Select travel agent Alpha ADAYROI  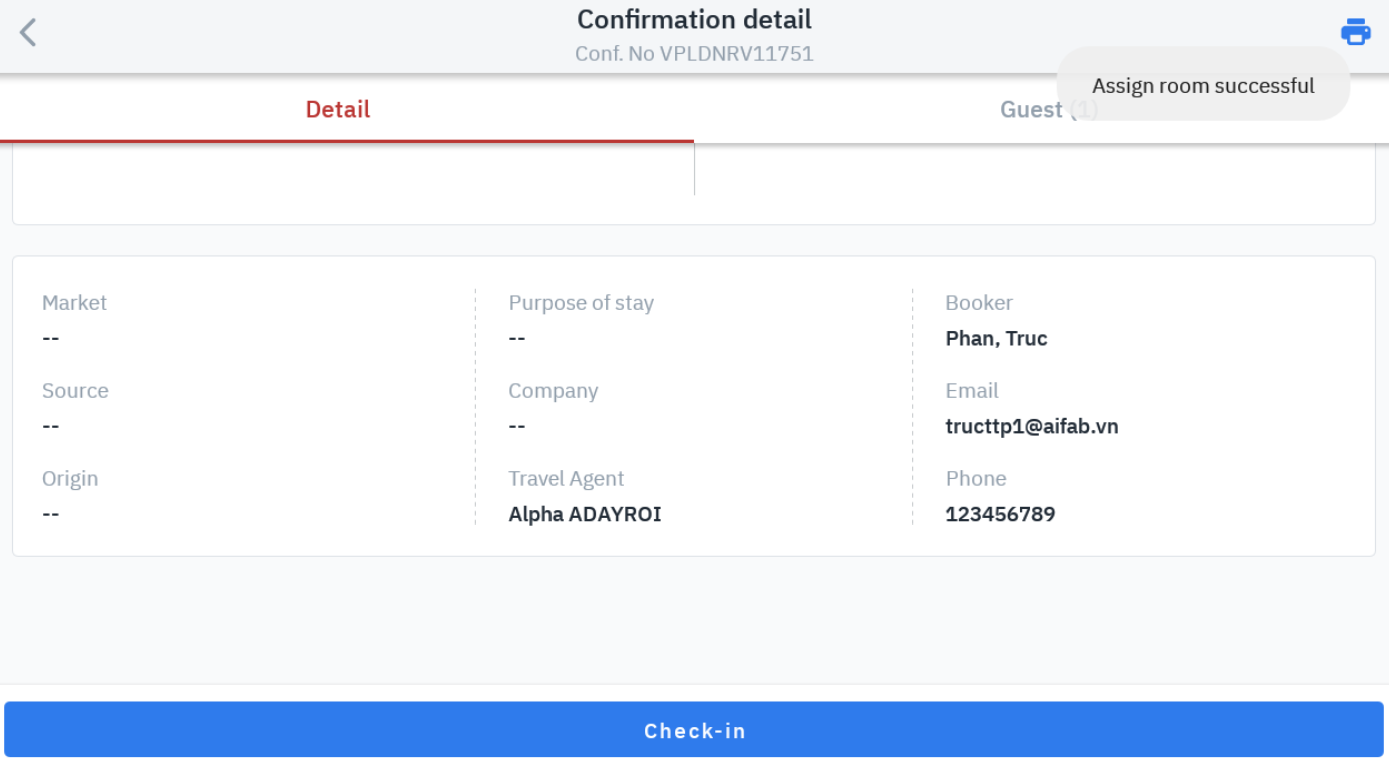tap(584, 514)
